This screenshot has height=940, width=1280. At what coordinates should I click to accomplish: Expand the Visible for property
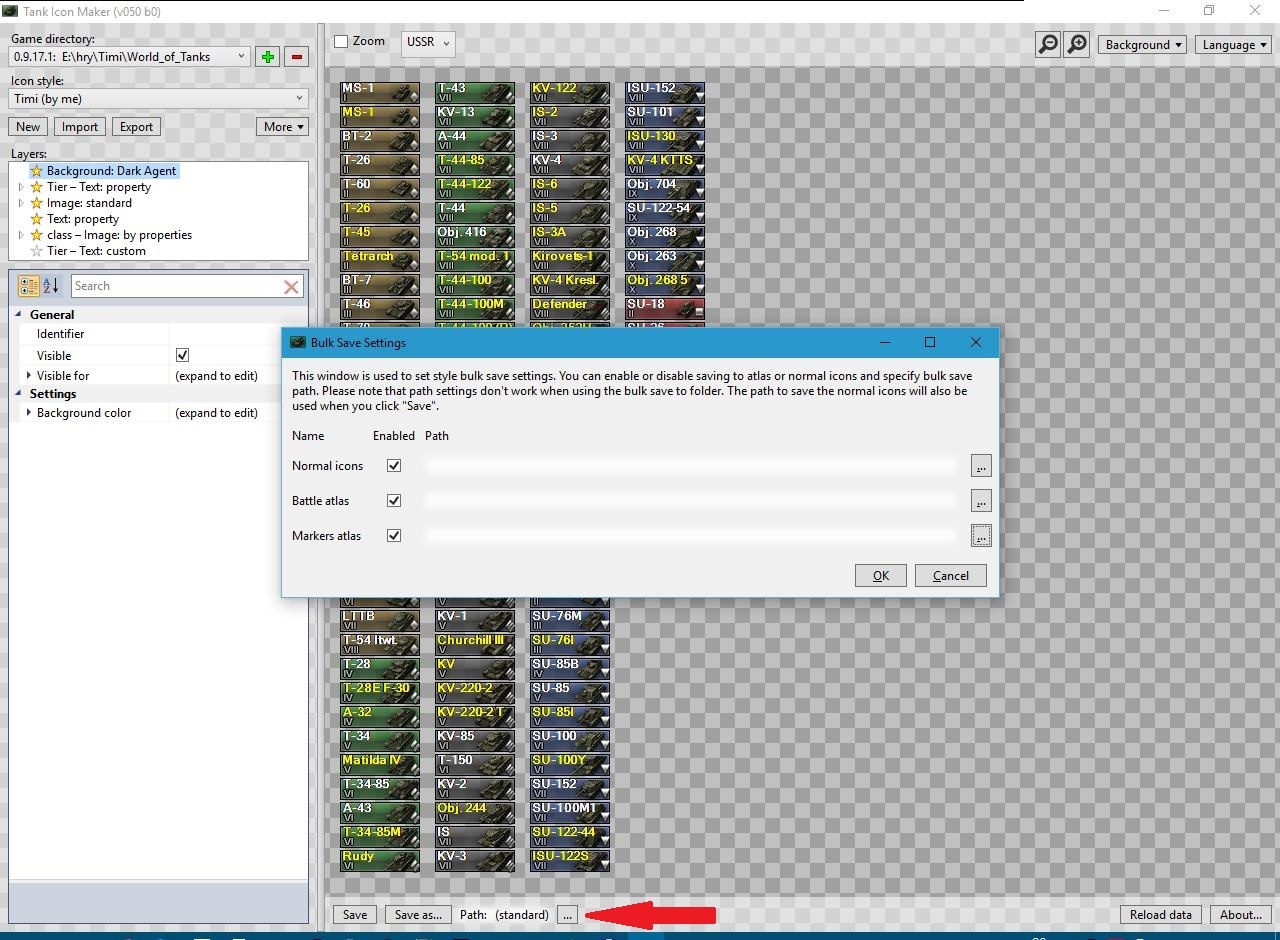tap(28, 376)
